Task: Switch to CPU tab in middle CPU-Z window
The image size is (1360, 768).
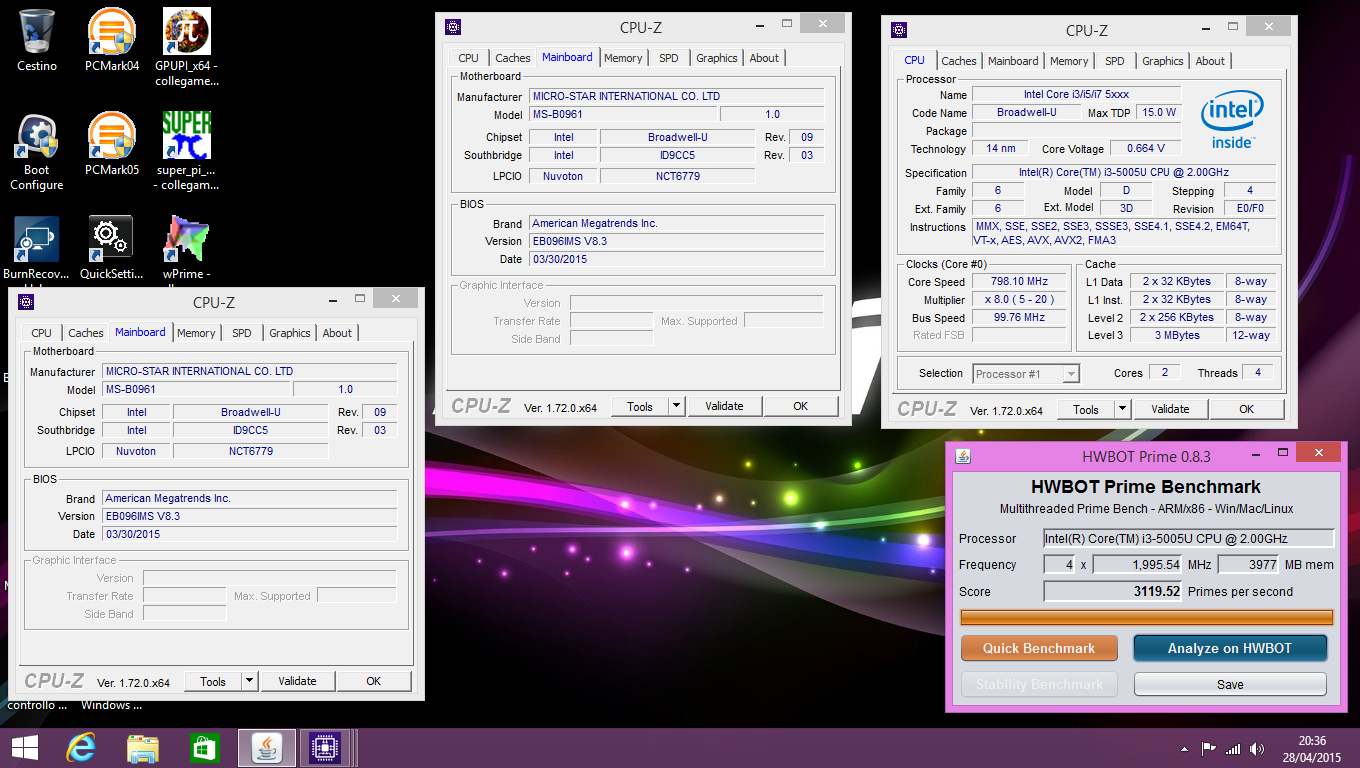Action: pyautogui.click(x=468, y=58)
